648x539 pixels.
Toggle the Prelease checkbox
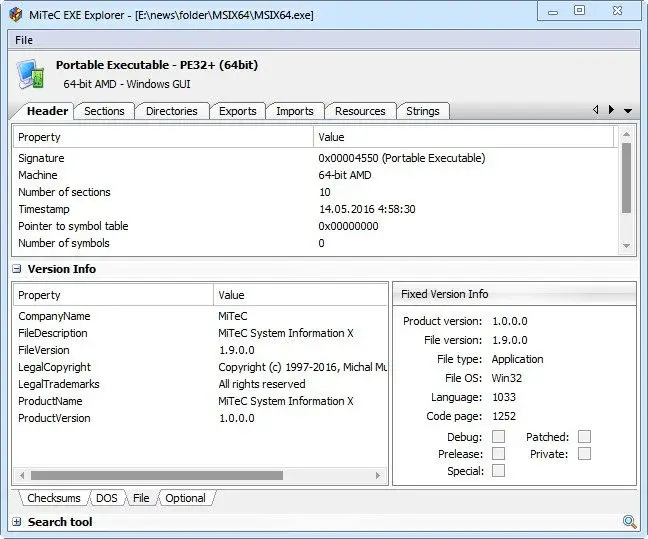pos(498,453)
